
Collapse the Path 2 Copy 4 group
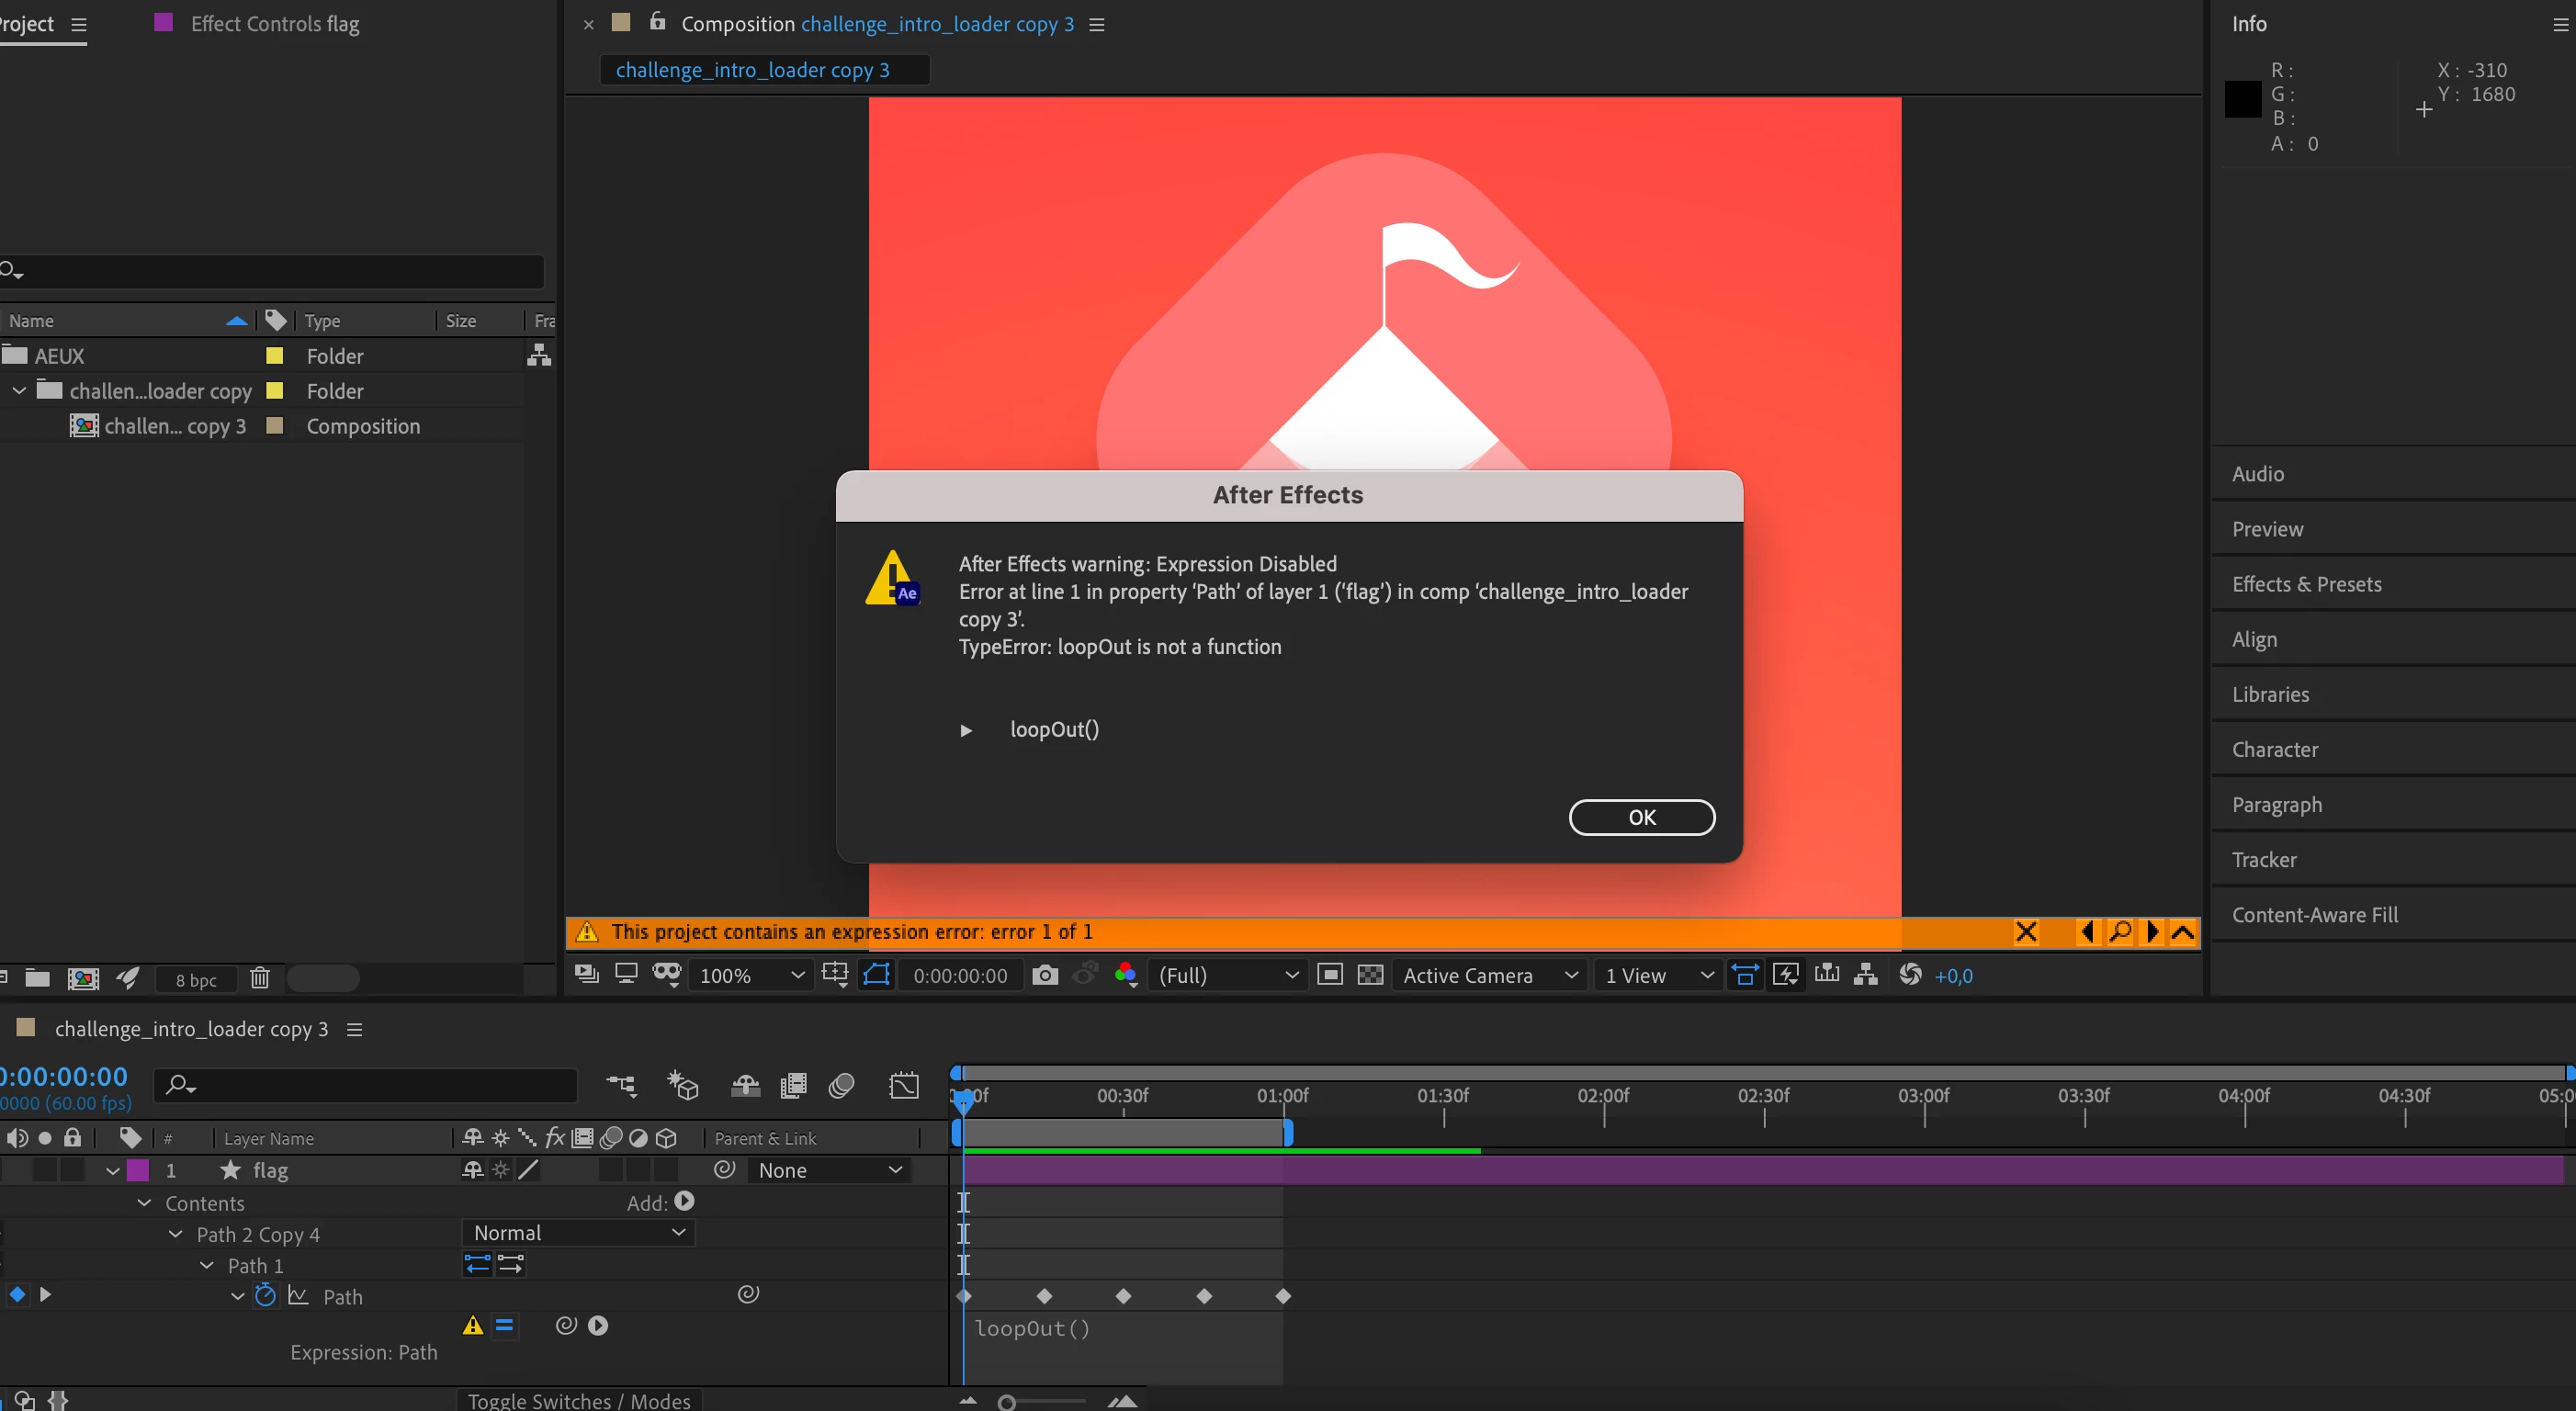(x=176, y=1234)
